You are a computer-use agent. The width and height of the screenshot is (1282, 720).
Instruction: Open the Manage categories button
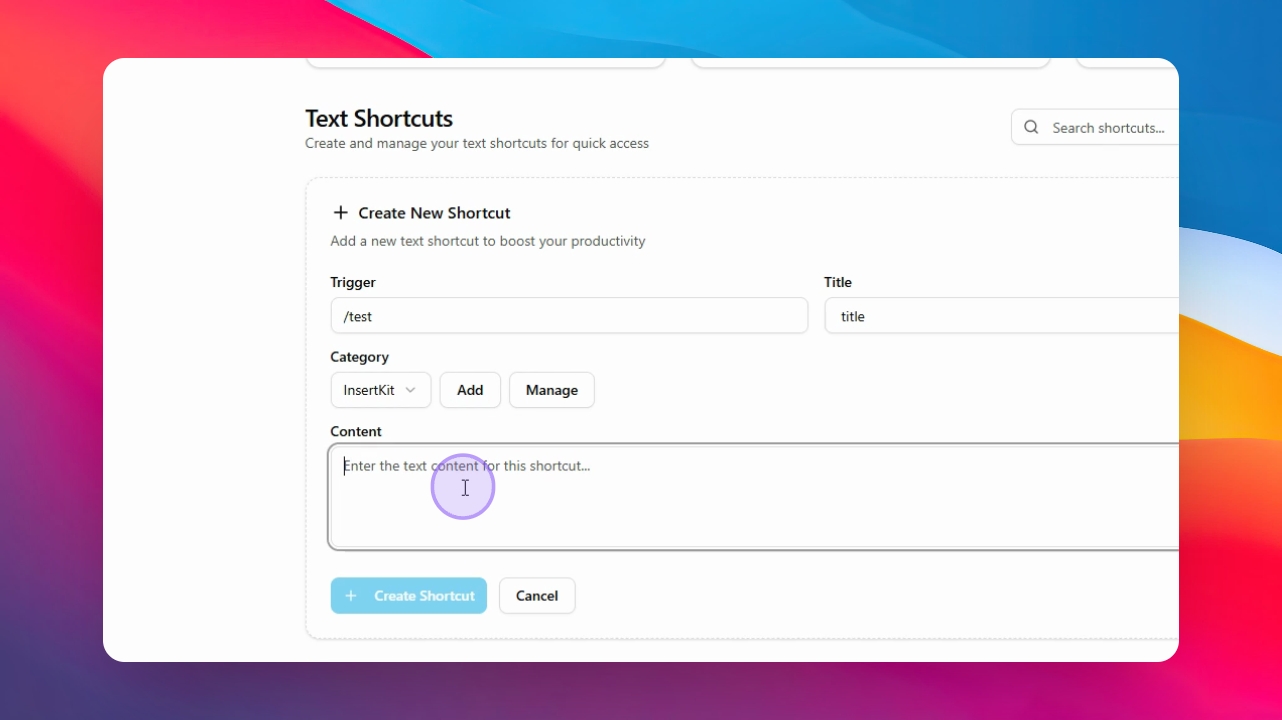point(552,390)
